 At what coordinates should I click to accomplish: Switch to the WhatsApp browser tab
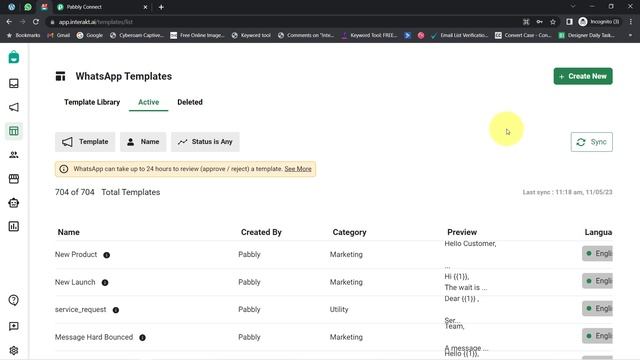[28, 7]
